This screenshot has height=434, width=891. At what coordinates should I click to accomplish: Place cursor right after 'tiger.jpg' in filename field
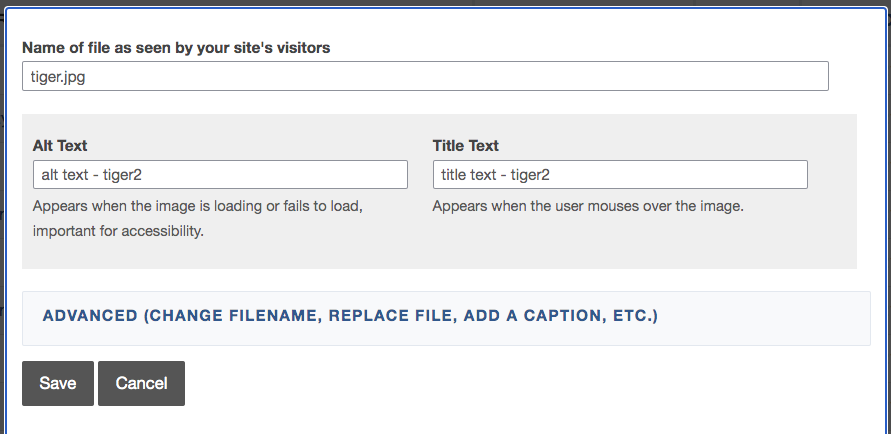tap(86, 77)
